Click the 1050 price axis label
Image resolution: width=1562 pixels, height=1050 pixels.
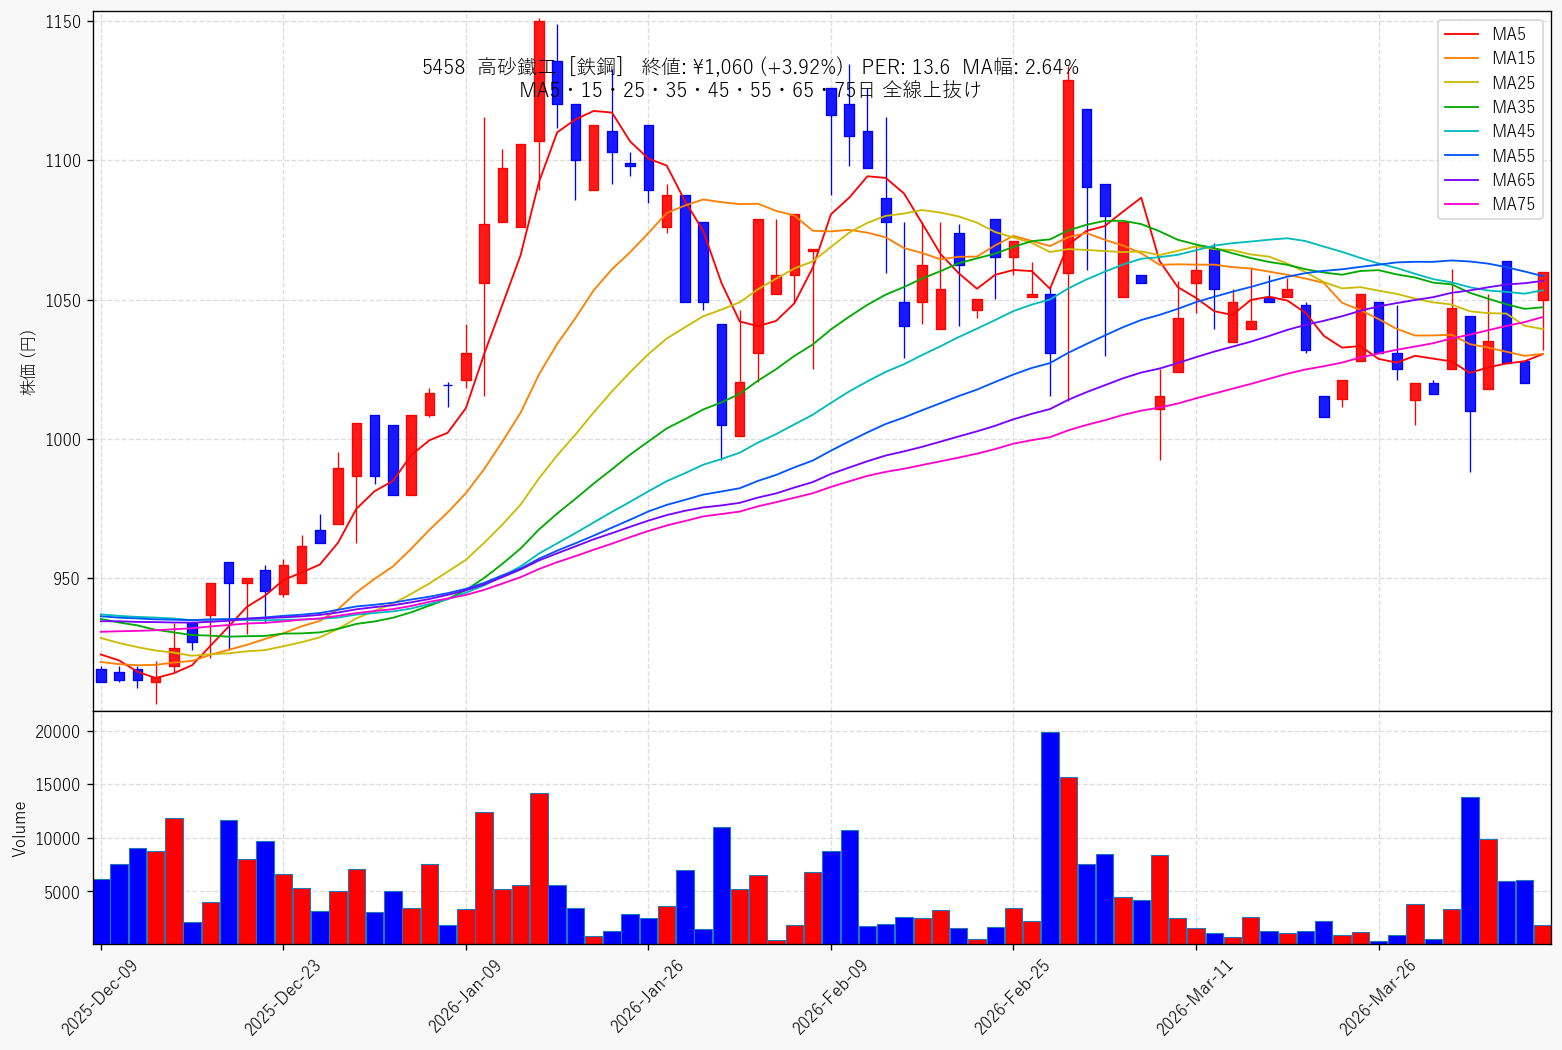(65, 300)
